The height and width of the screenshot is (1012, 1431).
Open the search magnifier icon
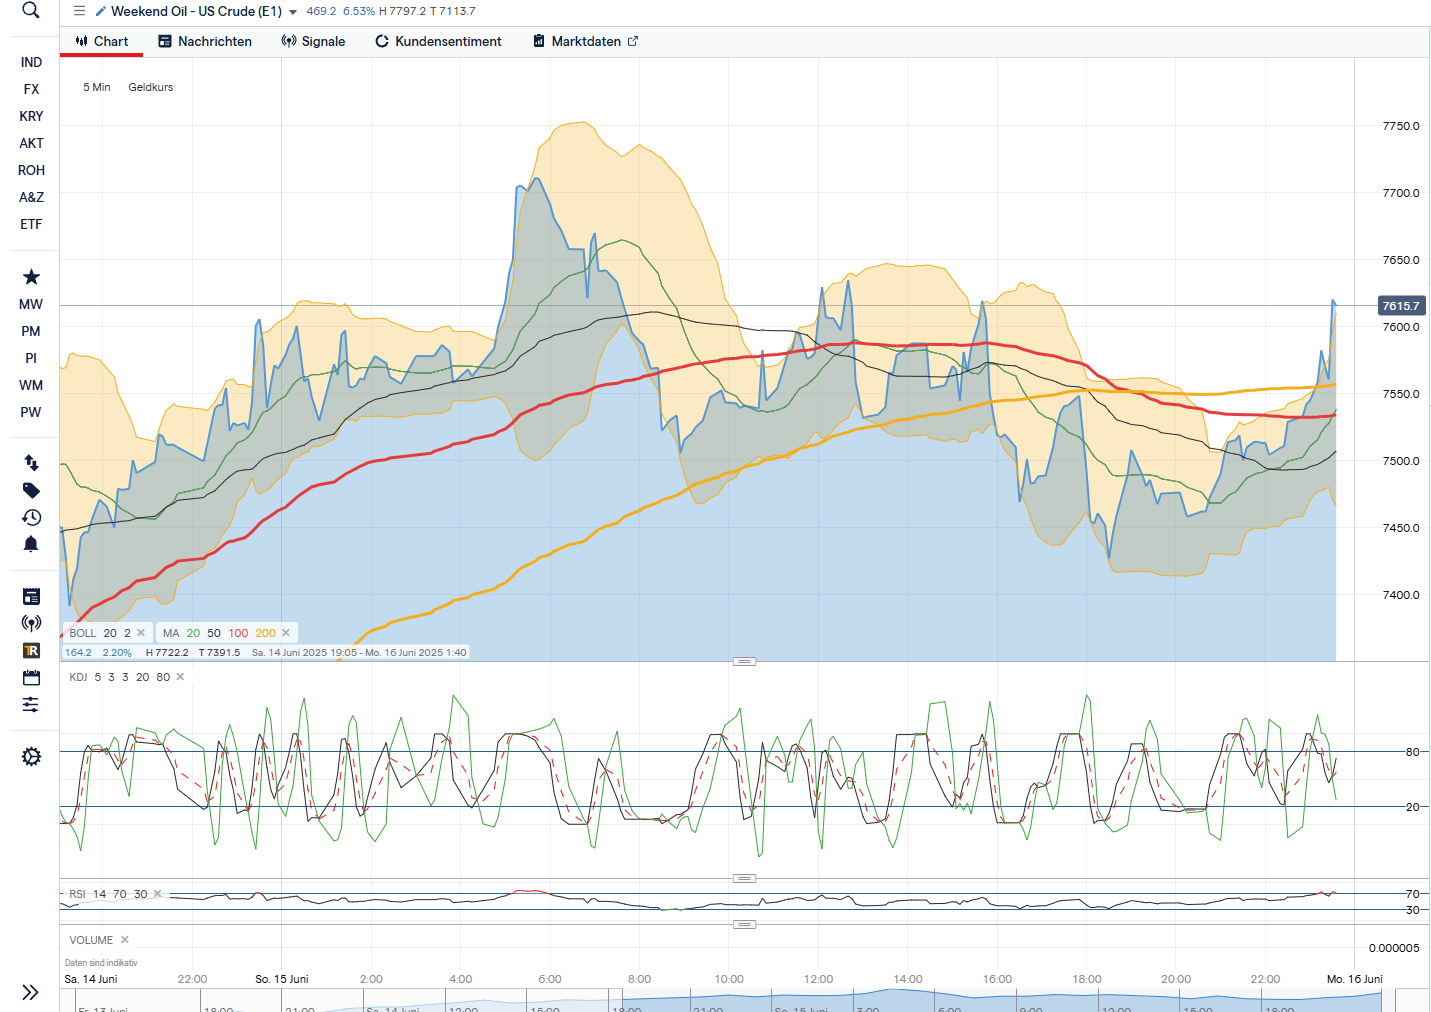[31, 10]
